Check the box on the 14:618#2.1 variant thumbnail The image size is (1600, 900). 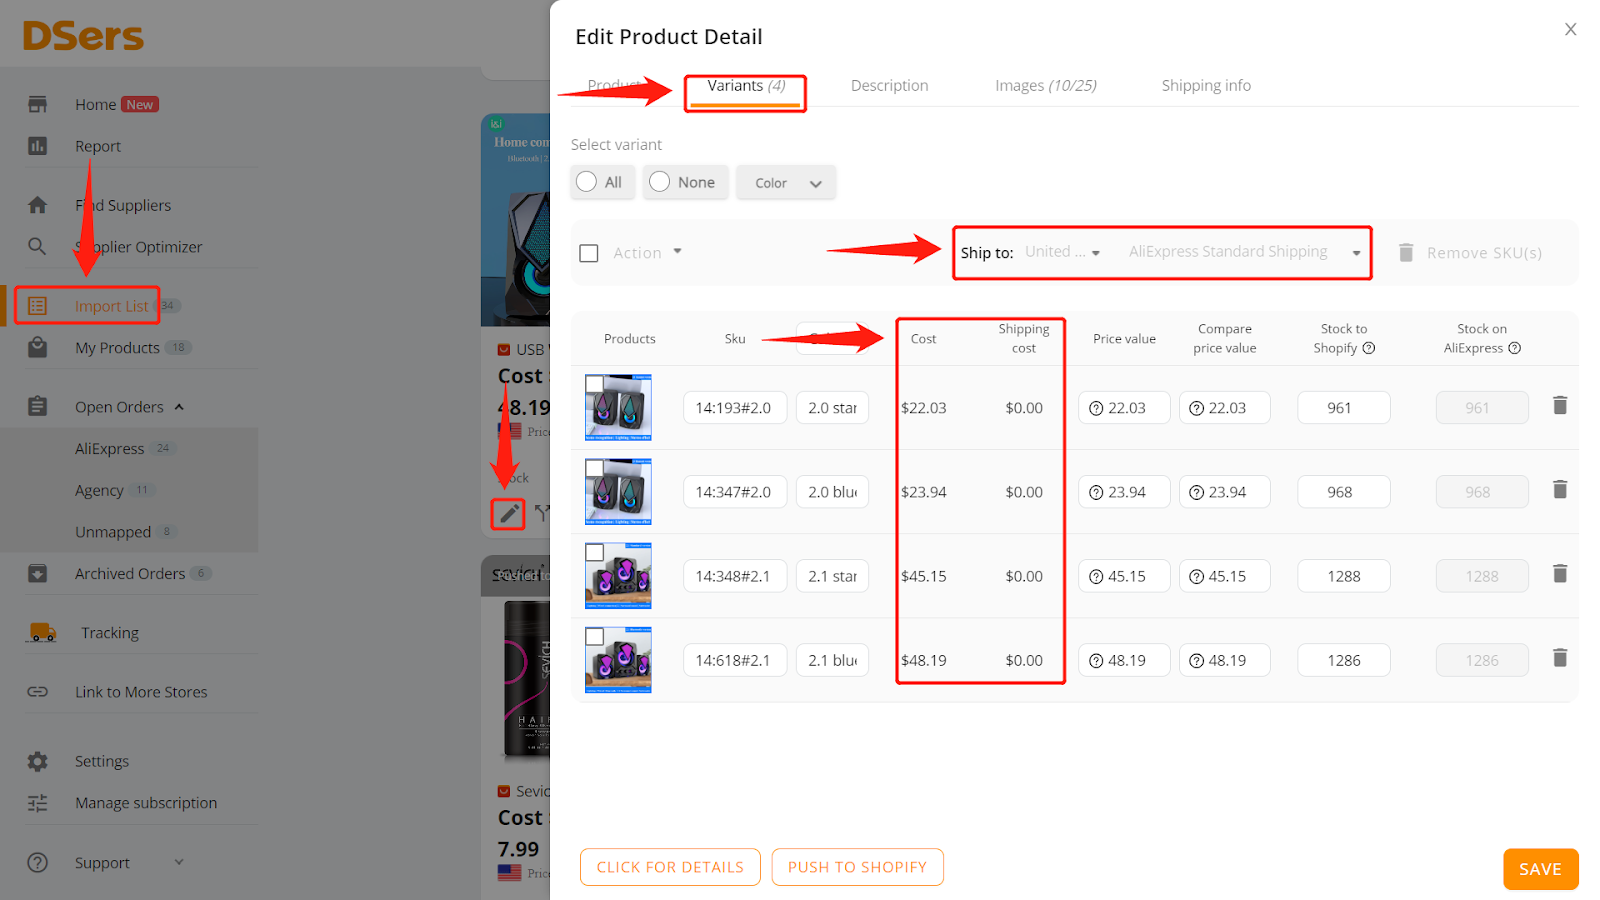click(594, 636)
